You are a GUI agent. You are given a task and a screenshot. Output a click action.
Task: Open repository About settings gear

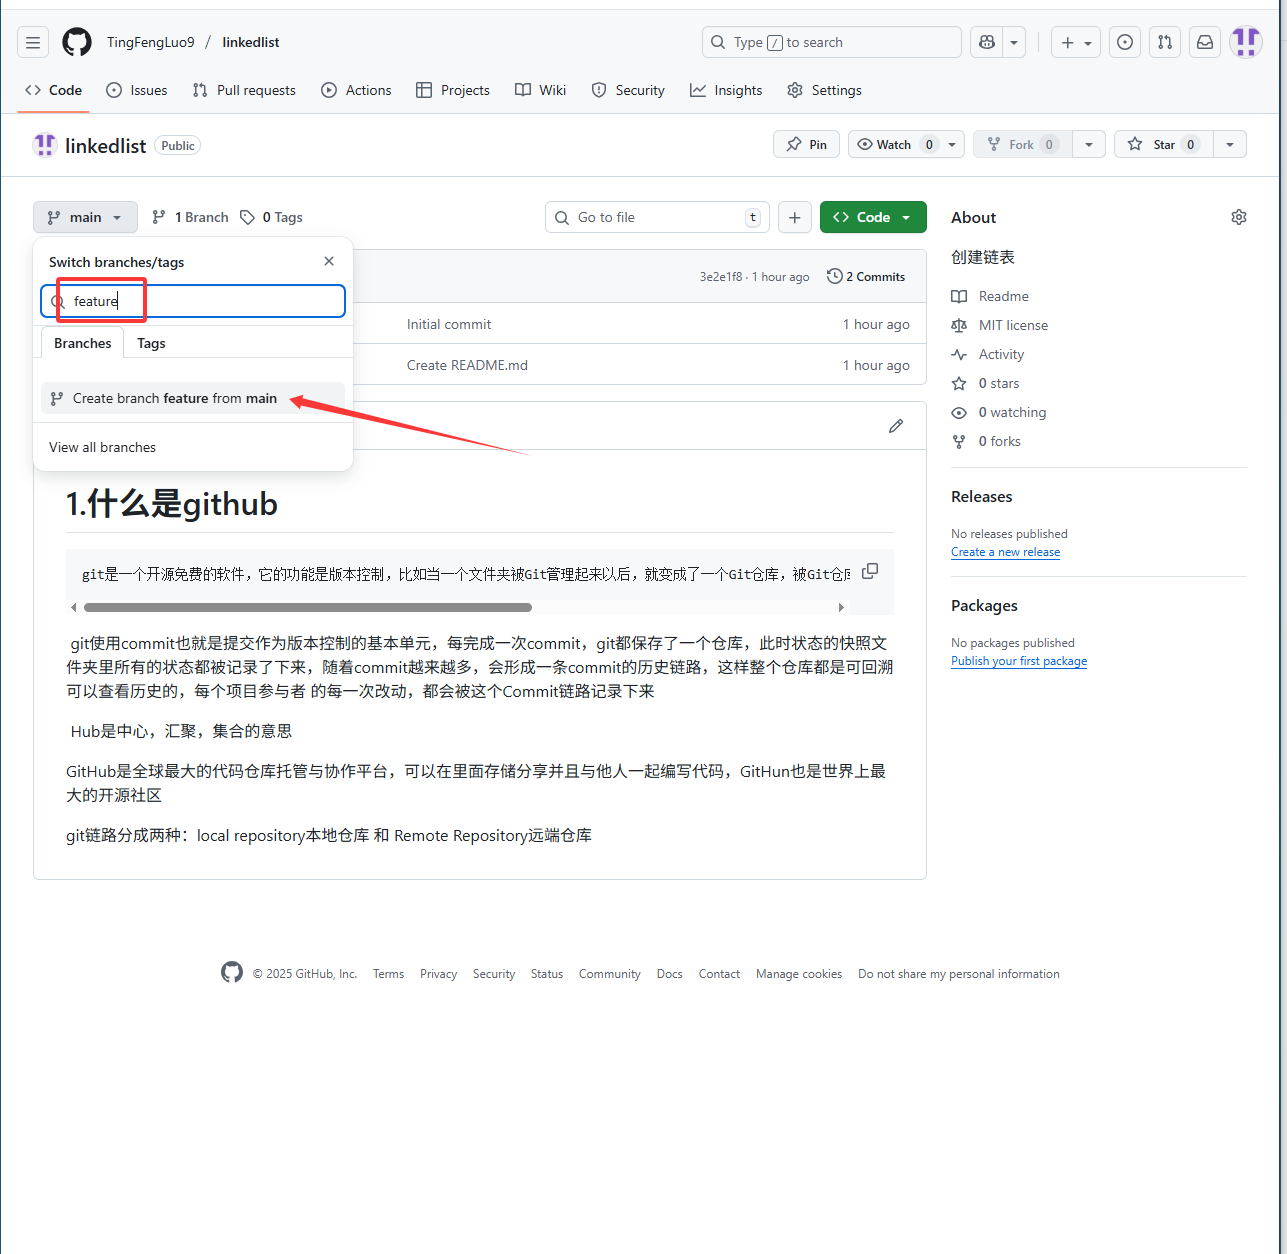1238,218
